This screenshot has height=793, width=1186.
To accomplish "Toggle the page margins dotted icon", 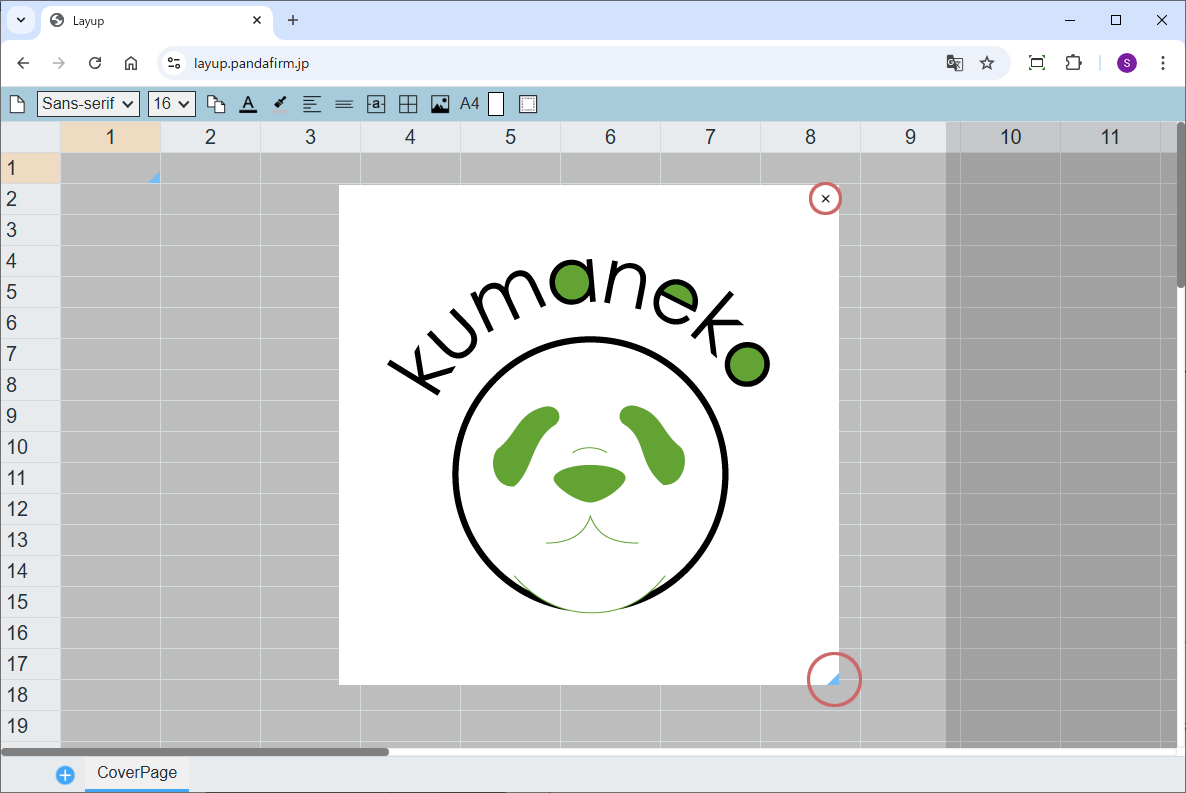I will (528, 104).
